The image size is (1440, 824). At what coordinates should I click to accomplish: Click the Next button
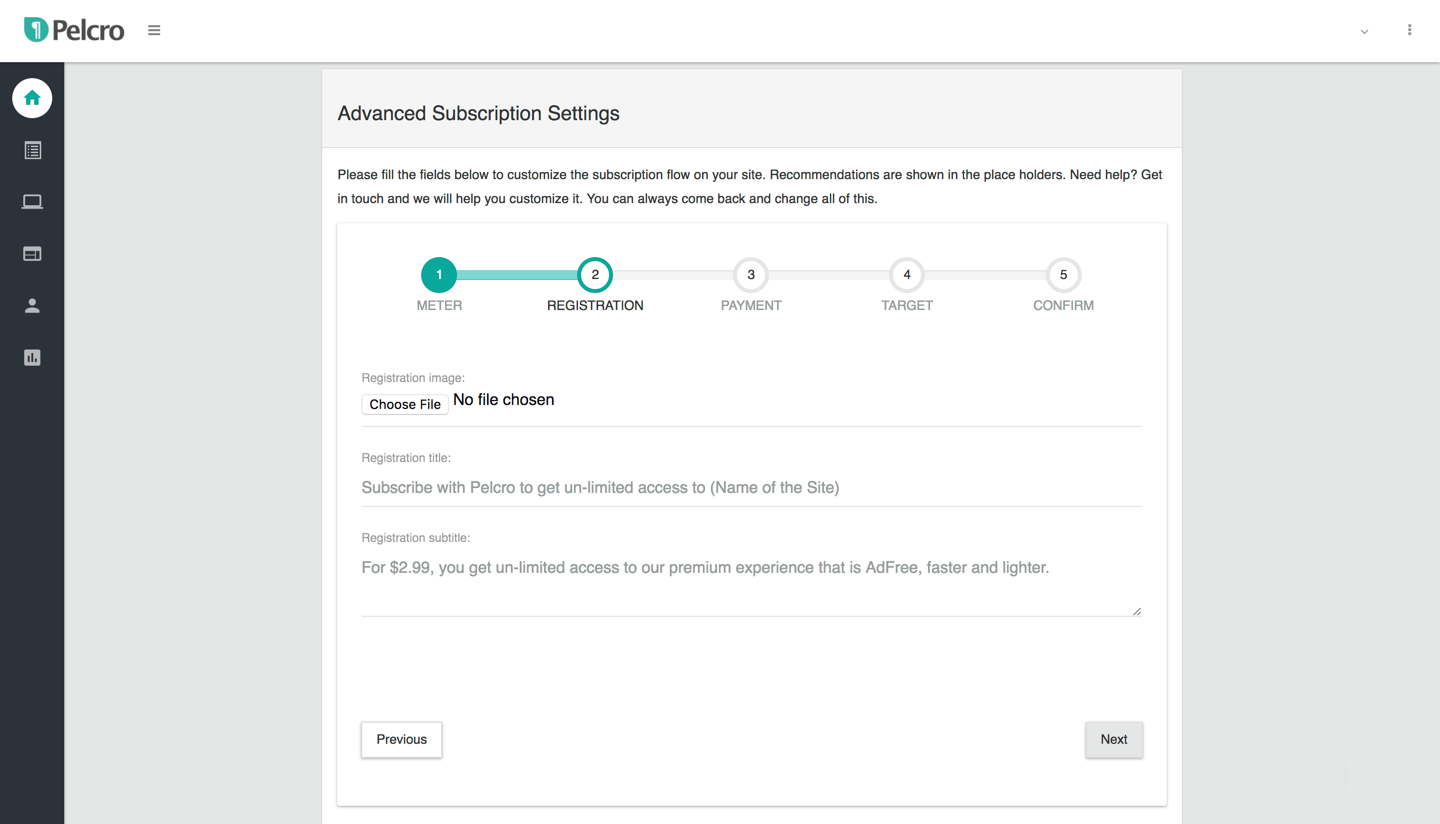[x=1114, y=739]
